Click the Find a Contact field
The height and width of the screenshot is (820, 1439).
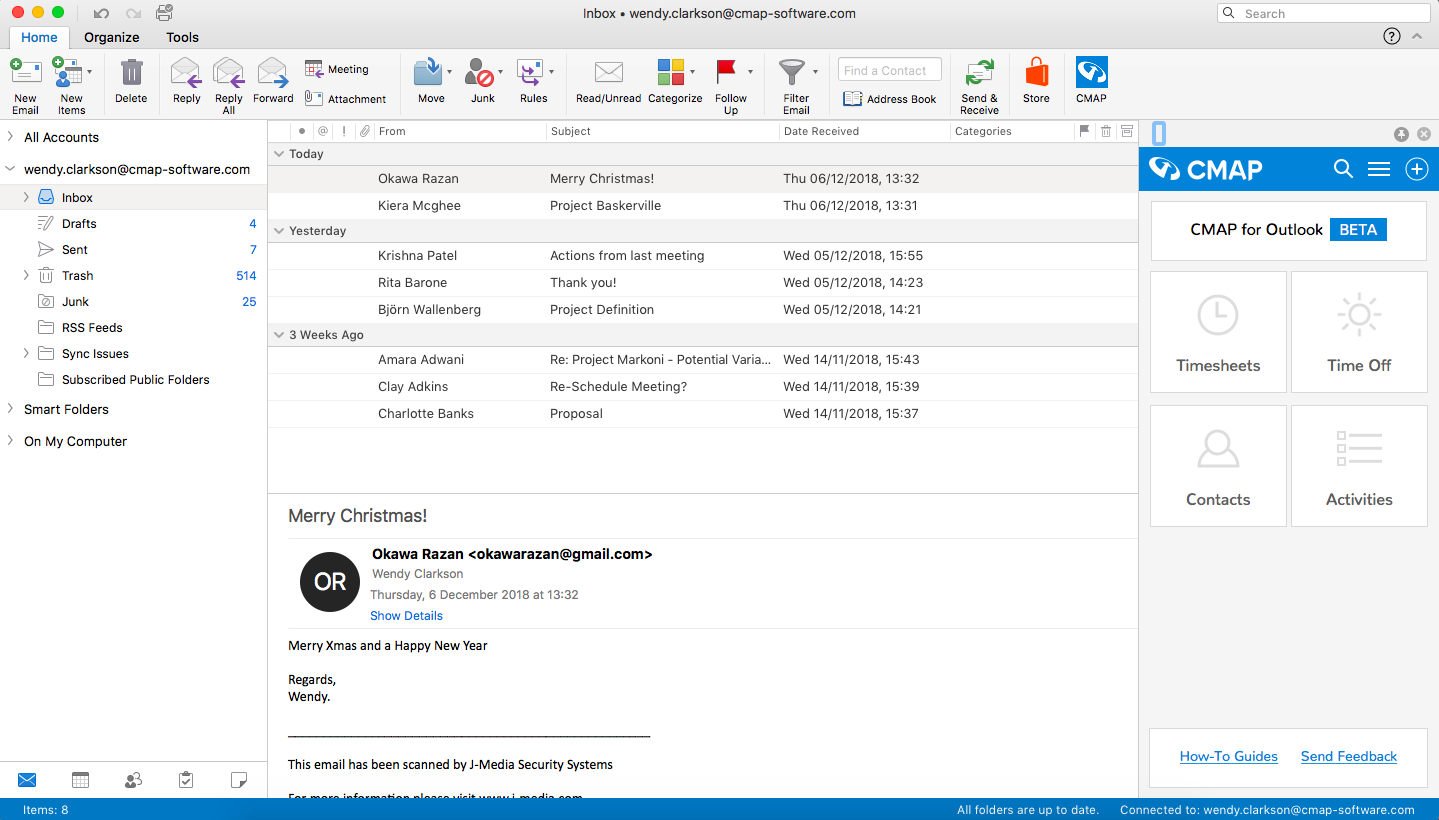coord(890,70)
